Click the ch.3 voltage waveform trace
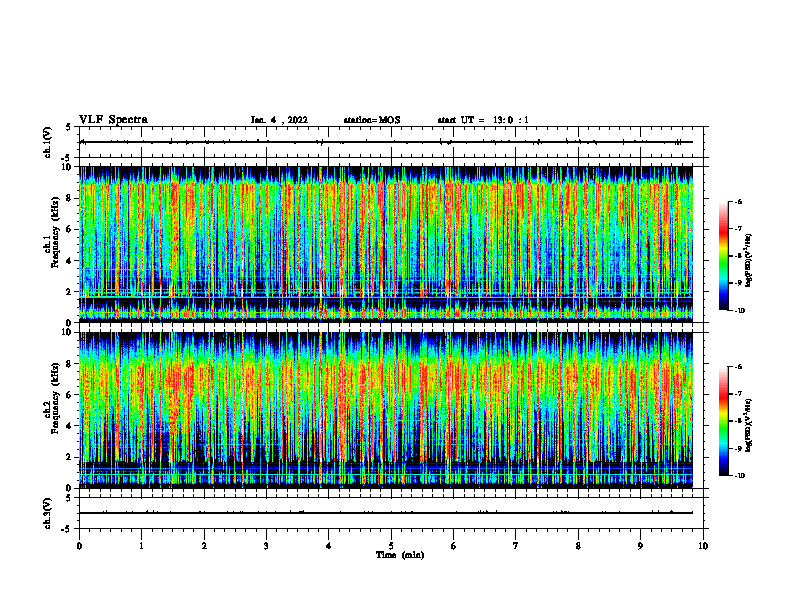792x612 pixels. pyautogui.click(x=386, y=513)
